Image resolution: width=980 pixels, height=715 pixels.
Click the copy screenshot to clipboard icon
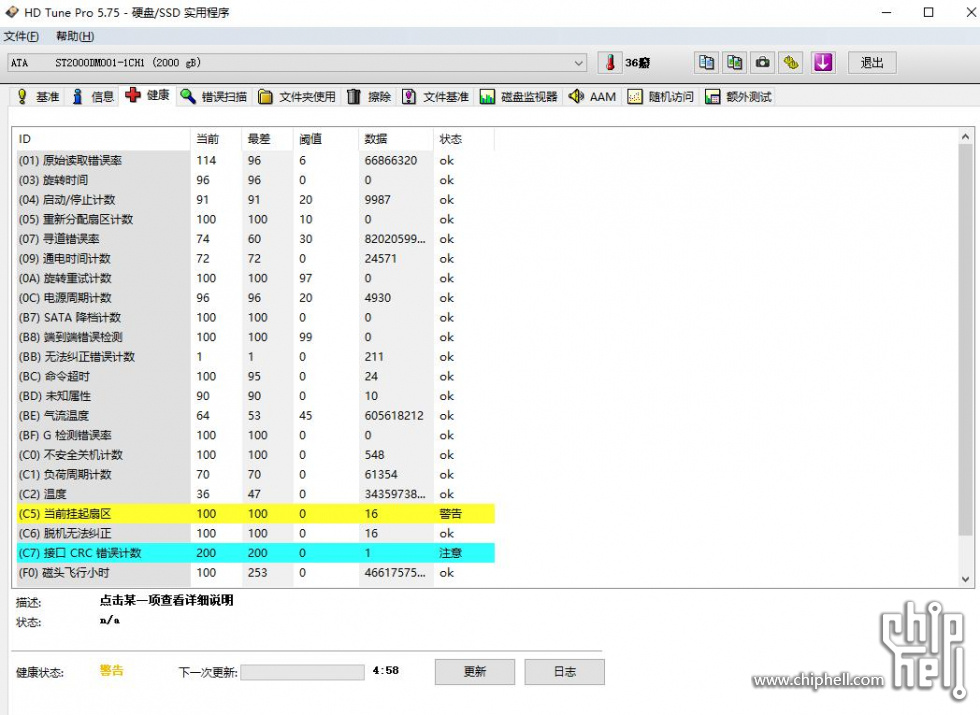click(734, 62)
